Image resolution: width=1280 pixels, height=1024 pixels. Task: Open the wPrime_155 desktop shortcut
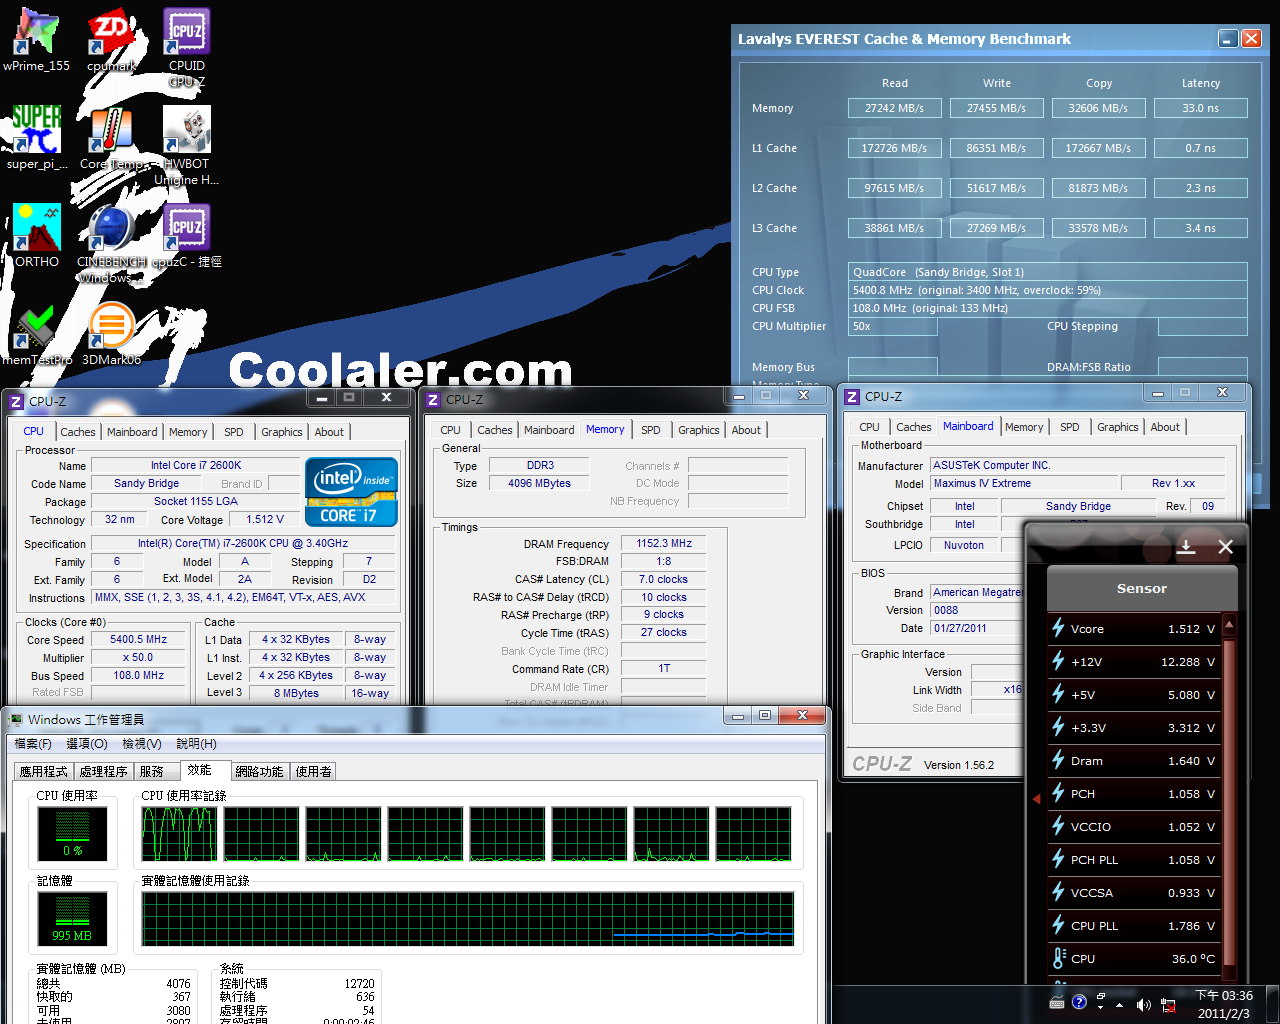36,40
